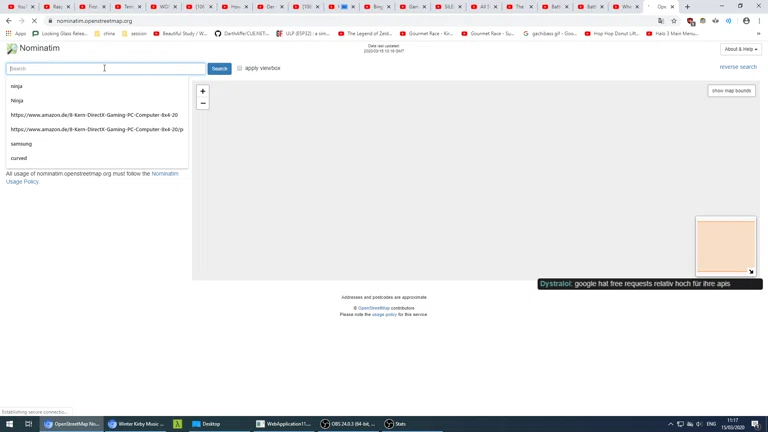The height and width of the screenshot is (432, 768).
Task: Switch to WebApplication11 taskbar window
Action: click(x=284, y=424)
